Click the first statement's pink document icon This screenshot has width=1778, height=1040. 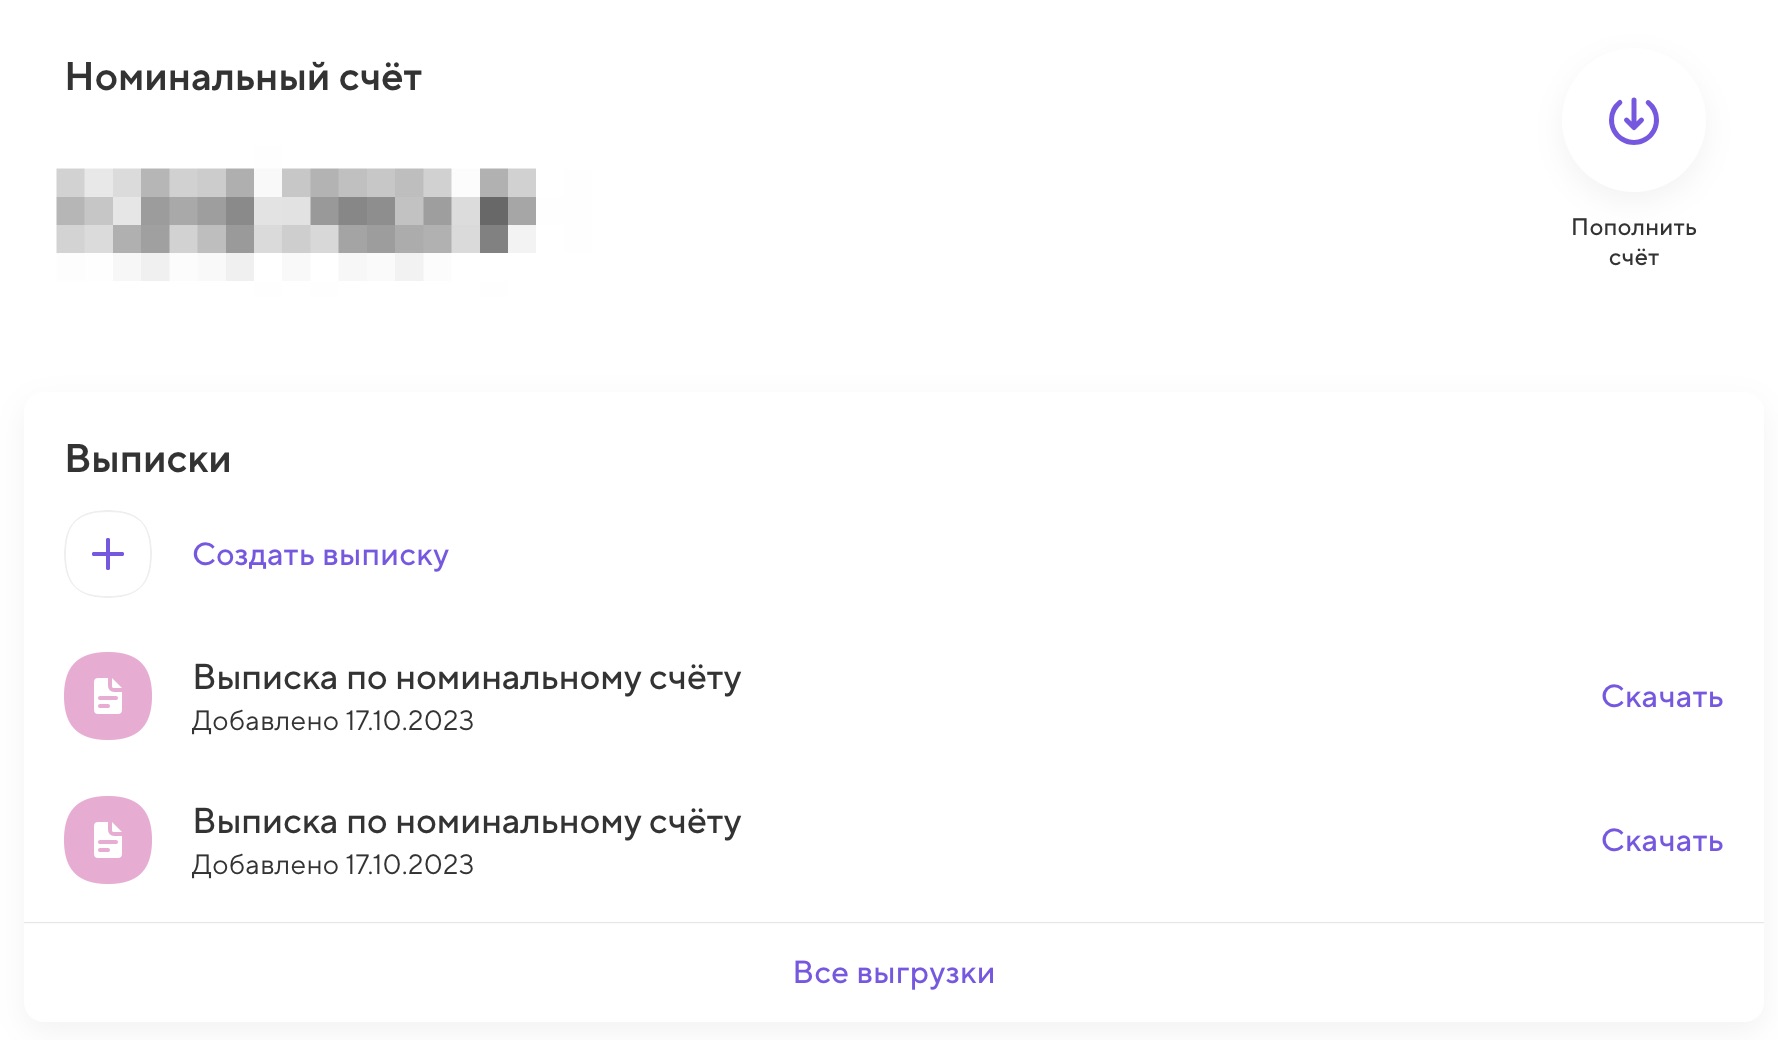[108, 696]
